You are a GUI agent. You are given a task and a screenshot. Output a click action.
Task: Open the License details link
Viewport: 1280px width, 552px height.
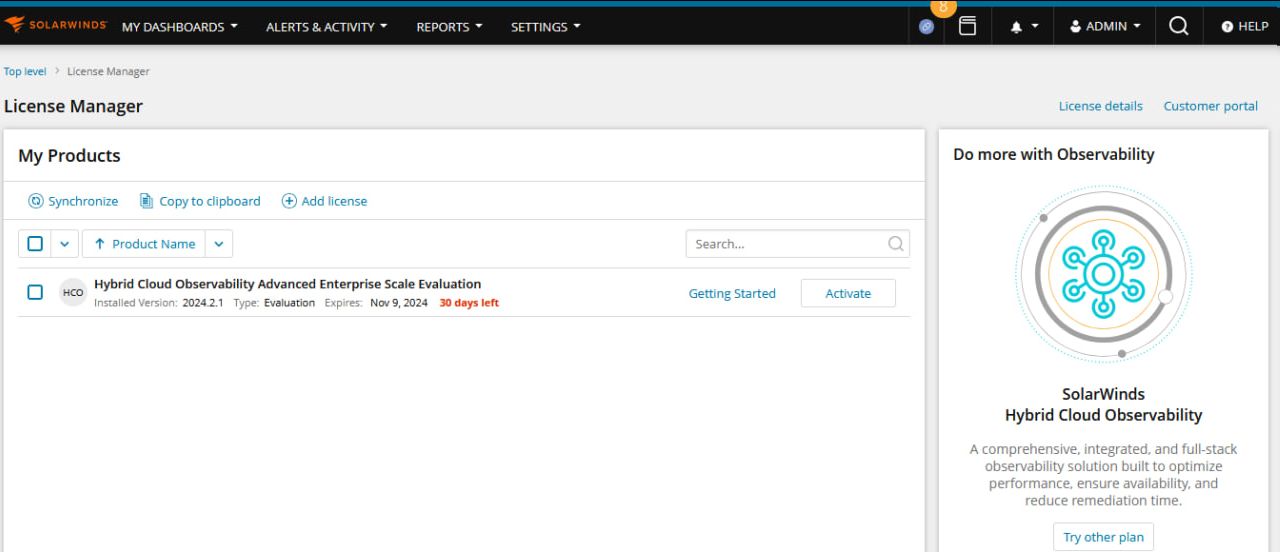1101,106
